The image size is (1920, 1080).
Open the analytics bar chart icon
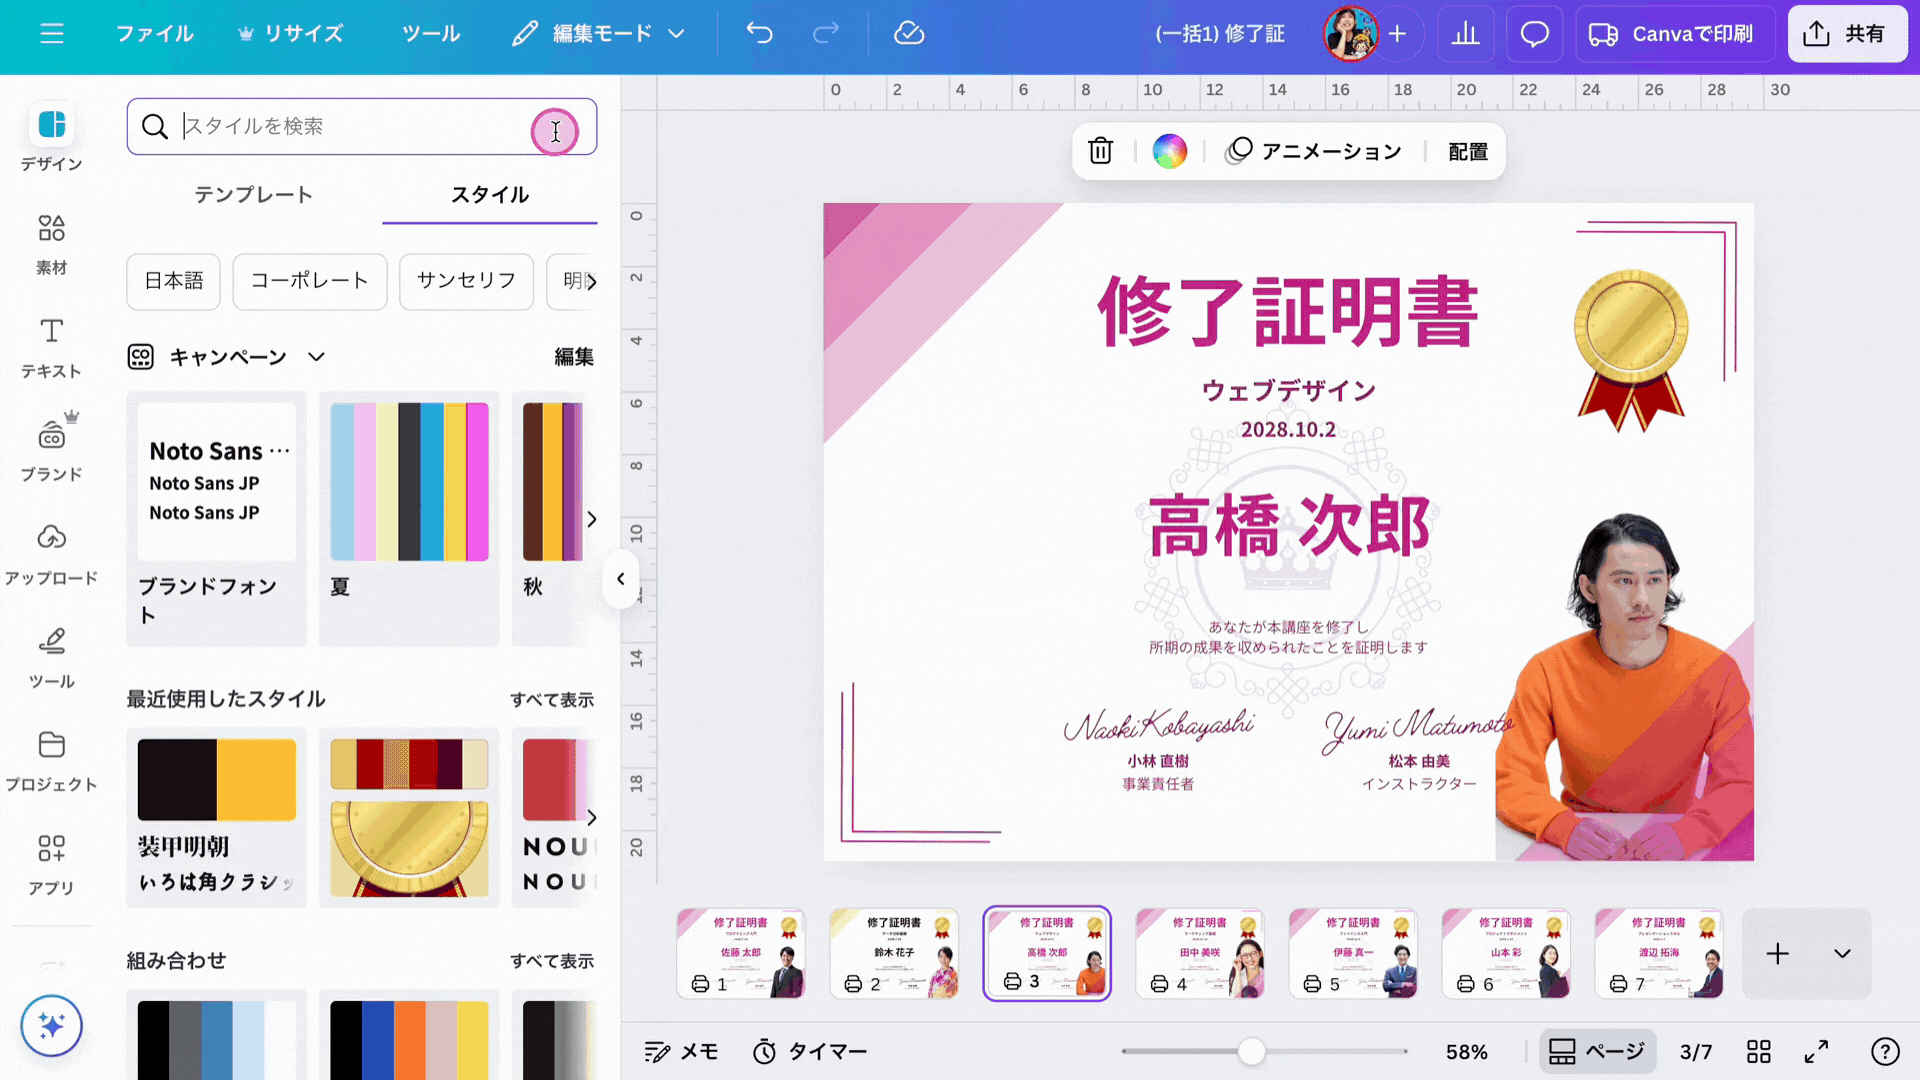pos(1465,34)
